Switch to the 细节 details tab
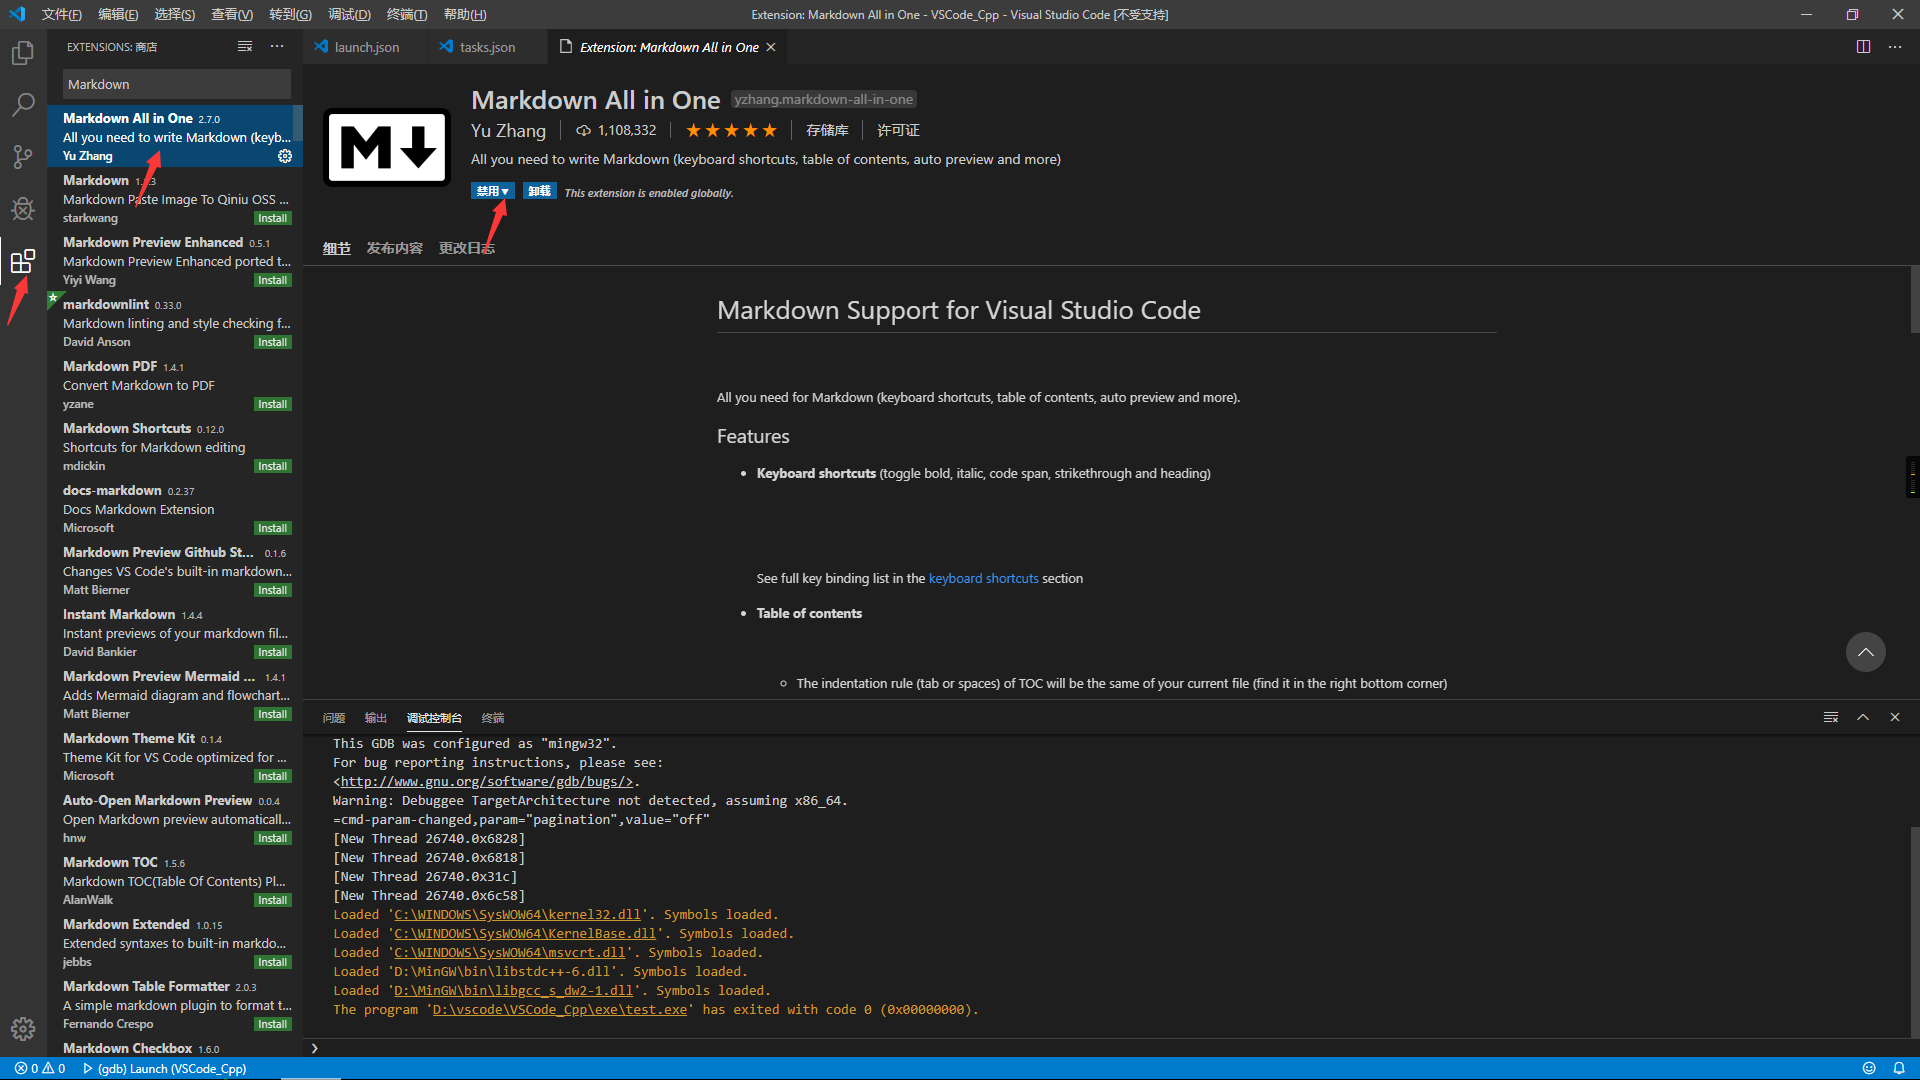This screenshot has width=1920, height=1080. click(337, 248)
